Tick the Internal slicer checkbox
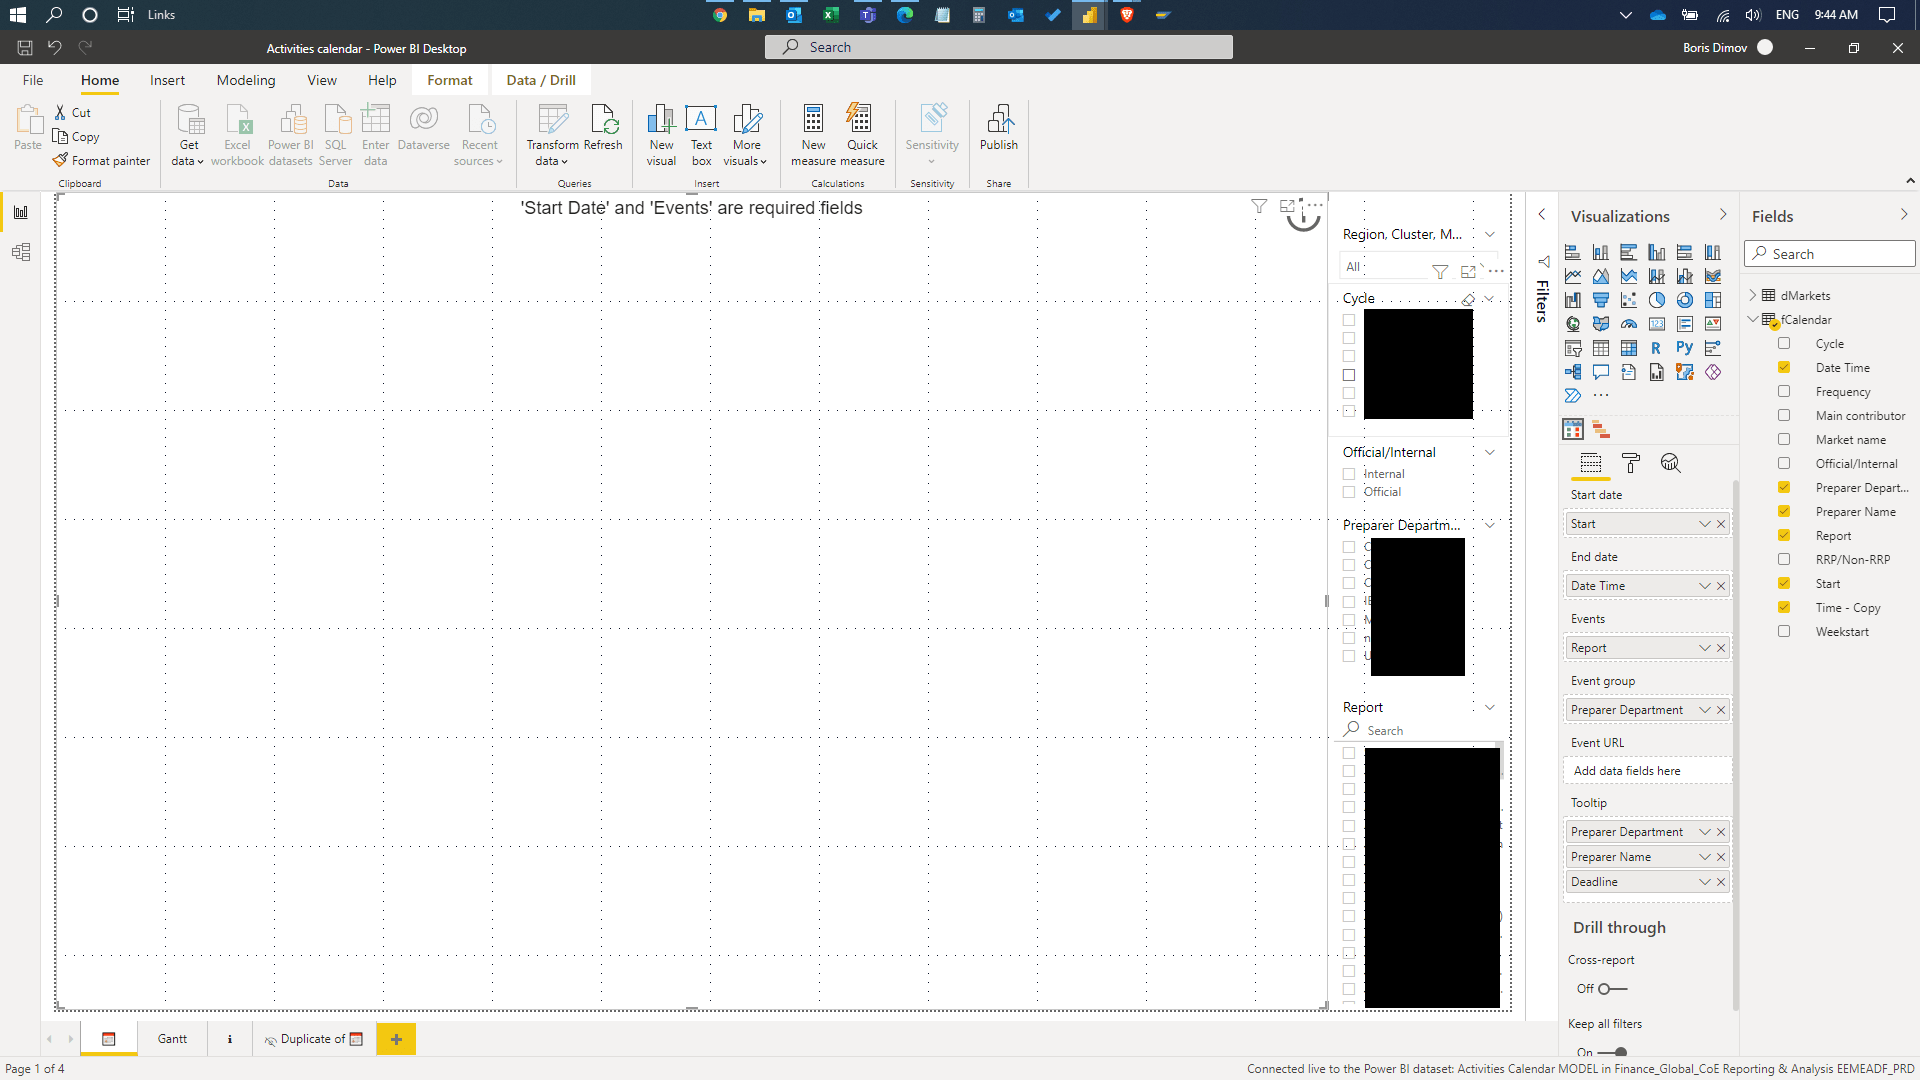Screen dimensions: 1920x1080 point(1349,474)
